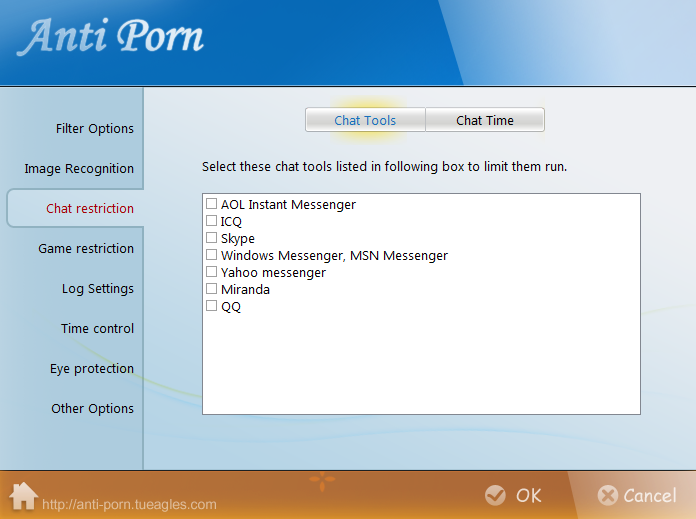Click the ICQ list label
Viewport: 696px width, 519px height.
tap(231, 222)
